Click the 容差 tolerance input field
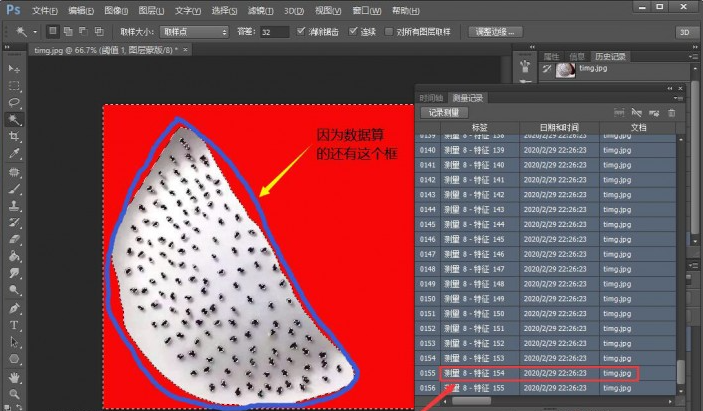The height and width of the screenshot is (411, 703). tap(272, 32)
